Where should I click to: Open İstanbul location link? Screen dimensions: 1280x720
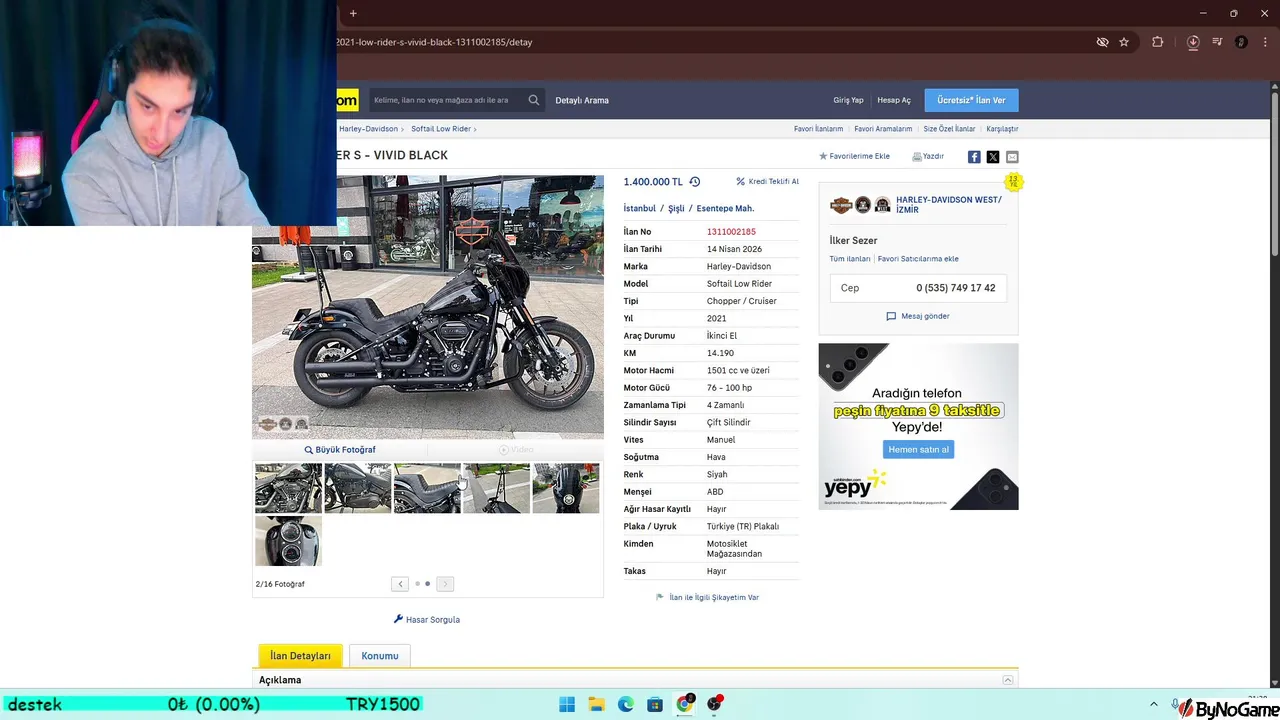click(x=640, y=208)
